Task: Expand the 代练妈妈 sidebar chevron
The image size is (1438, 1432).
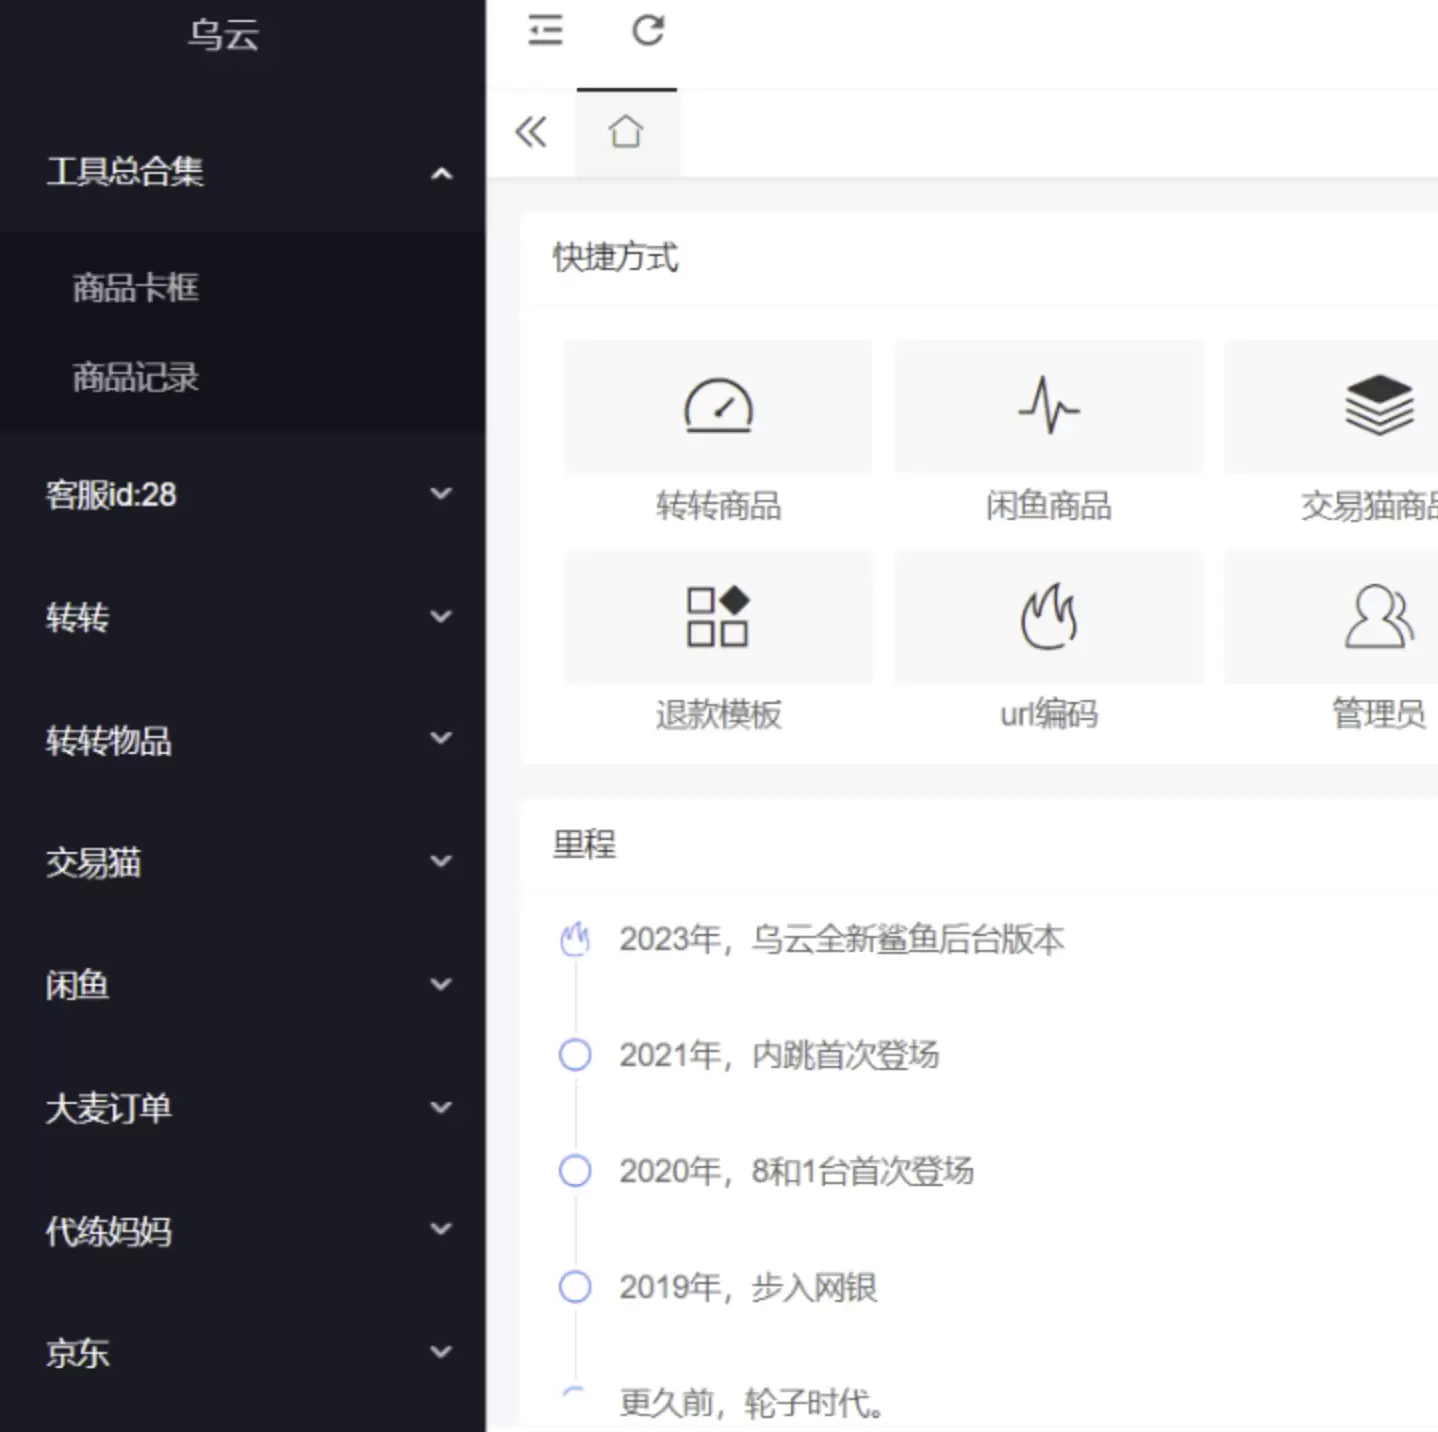Action: [441, 1229]
